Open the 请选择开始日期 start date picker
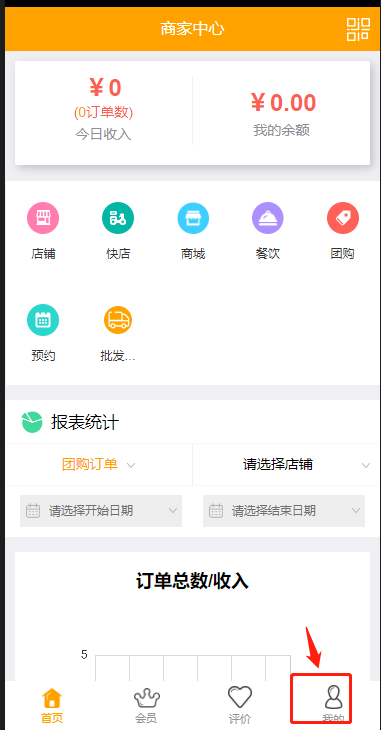Screen dimensions: 381x730 101,511
